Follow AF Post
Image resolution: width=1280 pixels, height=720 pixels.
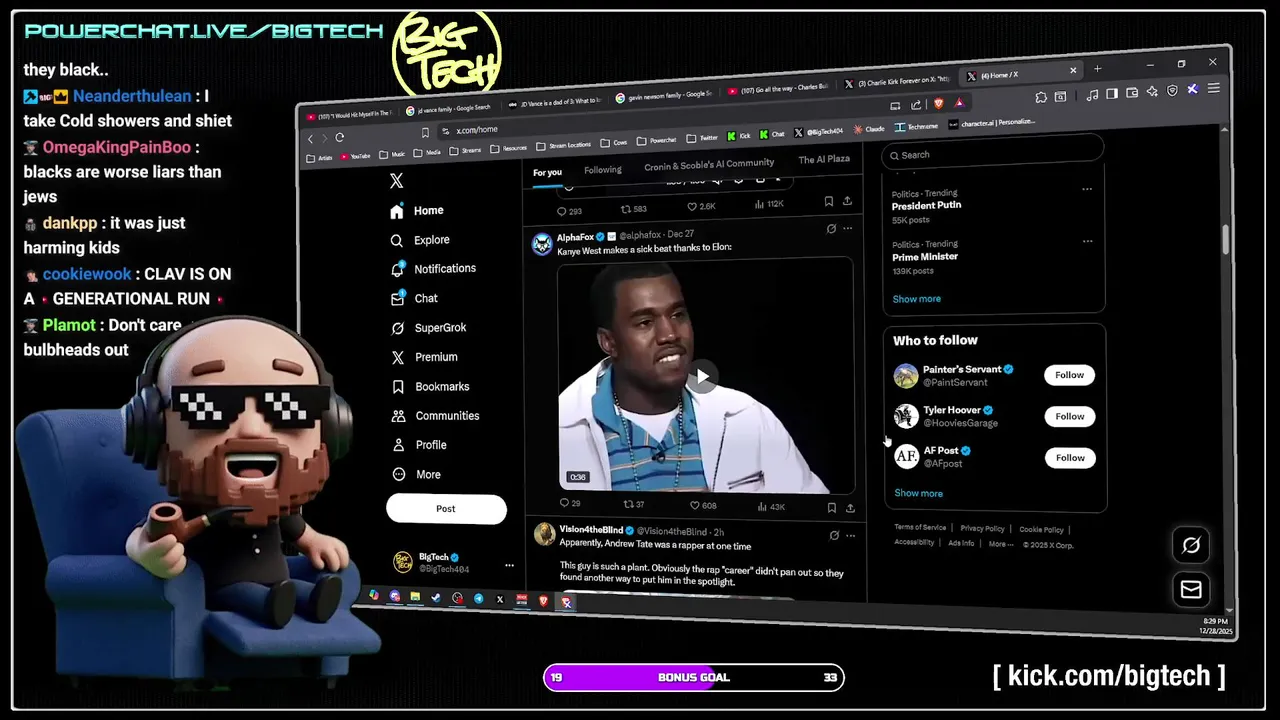(x=1070, y=458)
